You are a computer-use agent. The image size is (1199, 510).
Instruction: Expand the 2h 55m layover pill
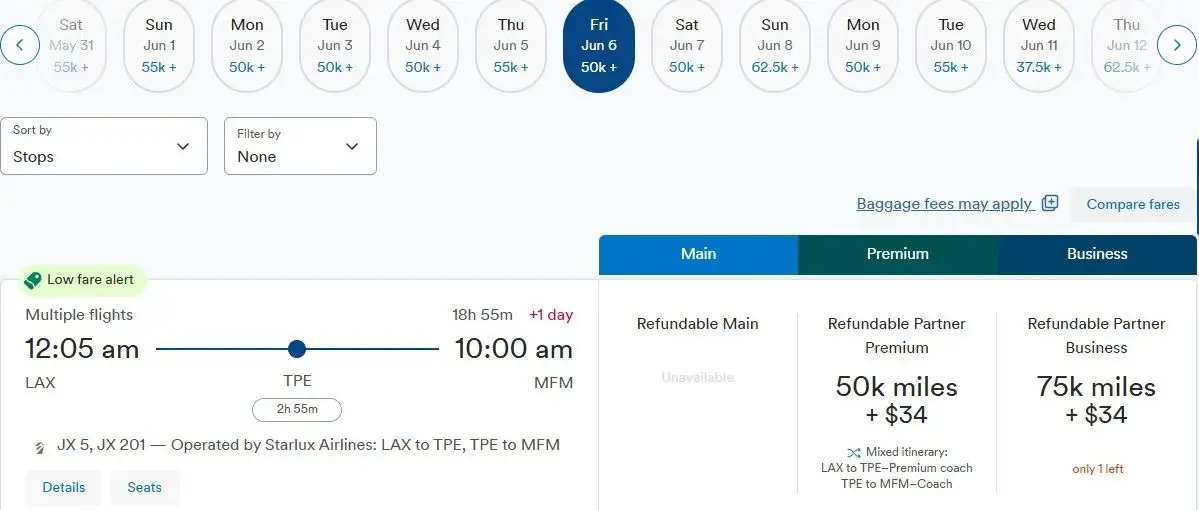(x=297, y=409)
